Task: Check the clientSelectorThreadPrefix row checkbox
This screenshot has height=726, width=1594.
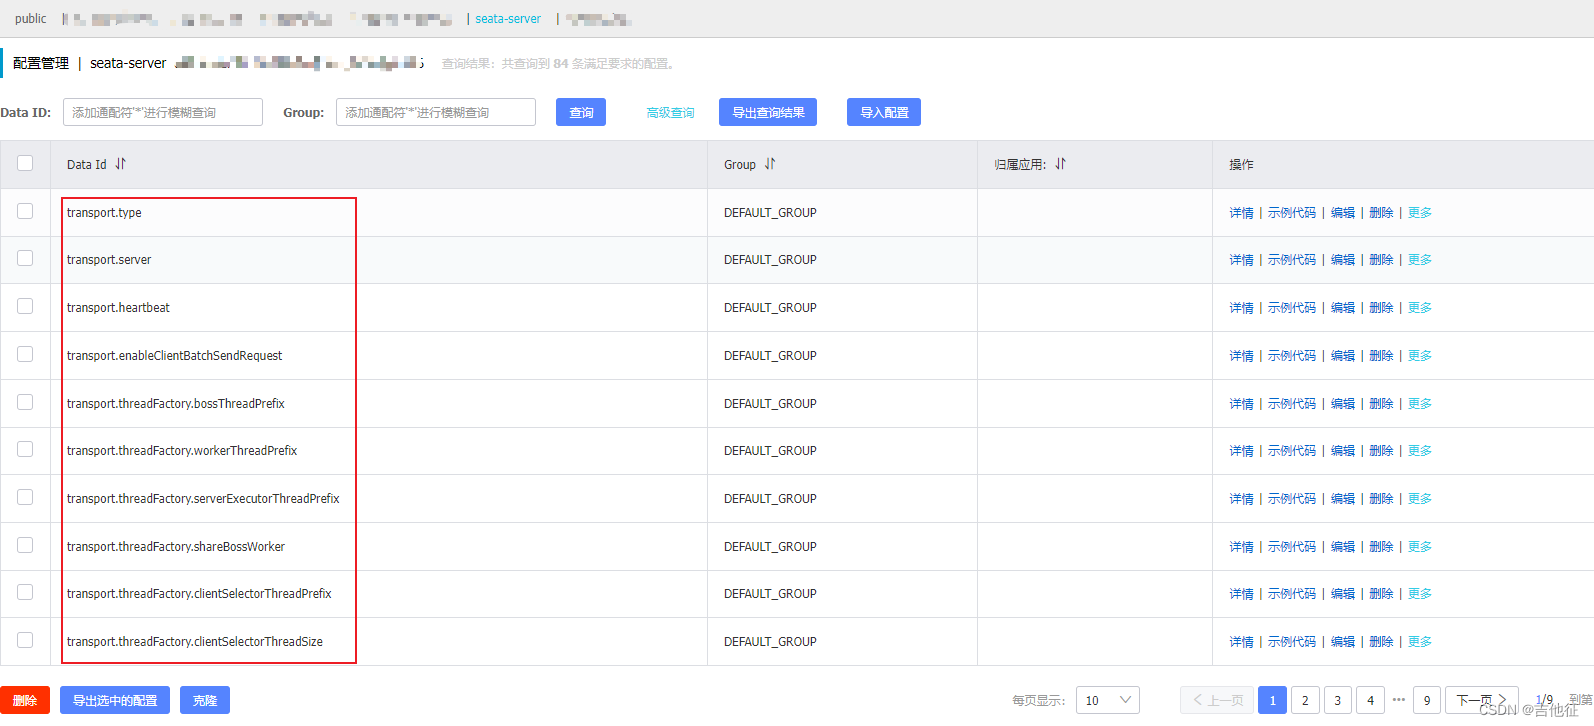Action: [x=25, y=592]
